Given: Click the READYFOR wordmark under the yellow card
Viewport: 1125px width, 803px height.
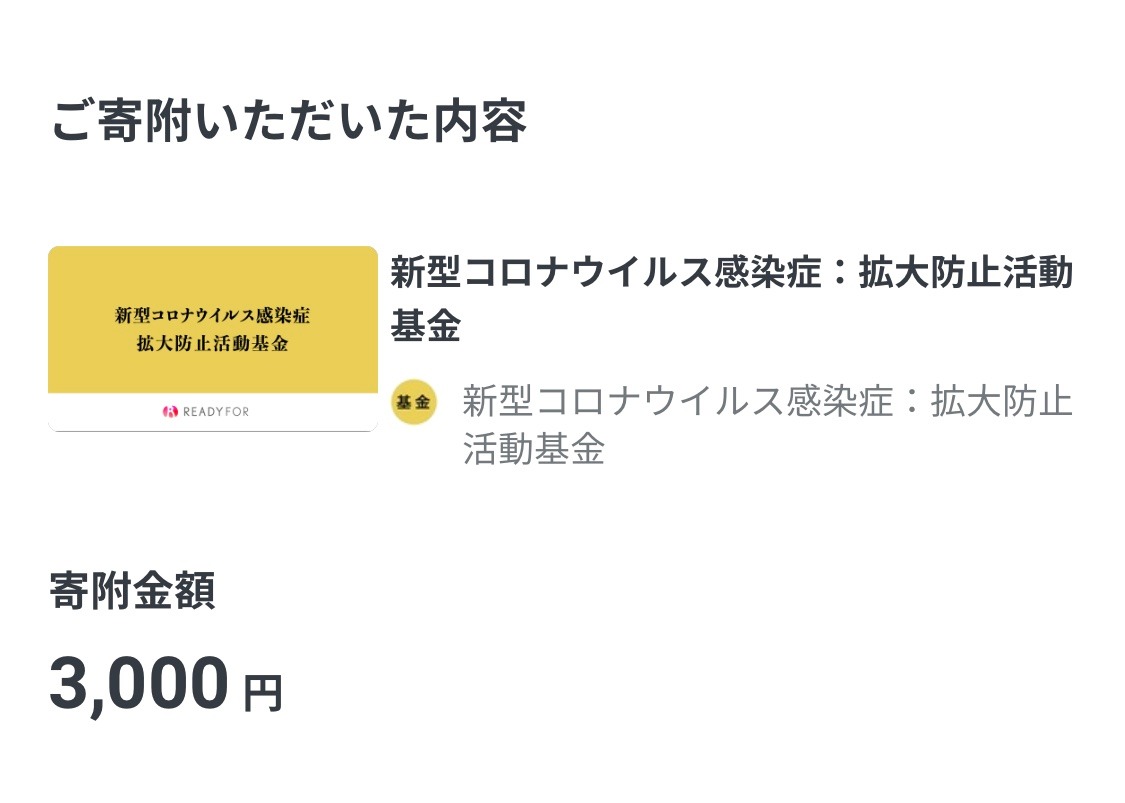Looking at the screenshot, I should coord(216,412).
